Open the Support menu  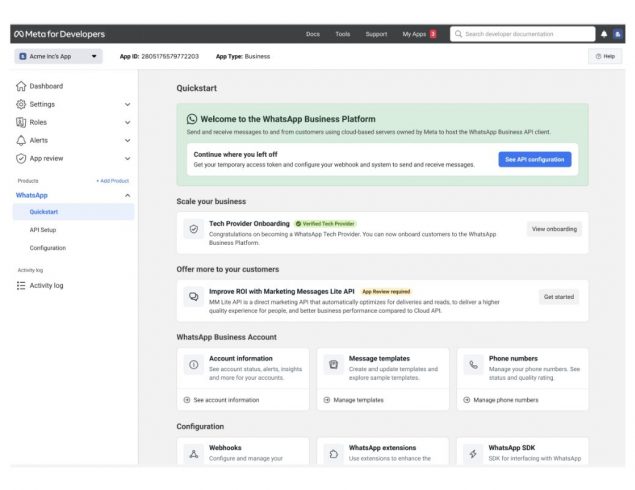click(x=376, y=34)
